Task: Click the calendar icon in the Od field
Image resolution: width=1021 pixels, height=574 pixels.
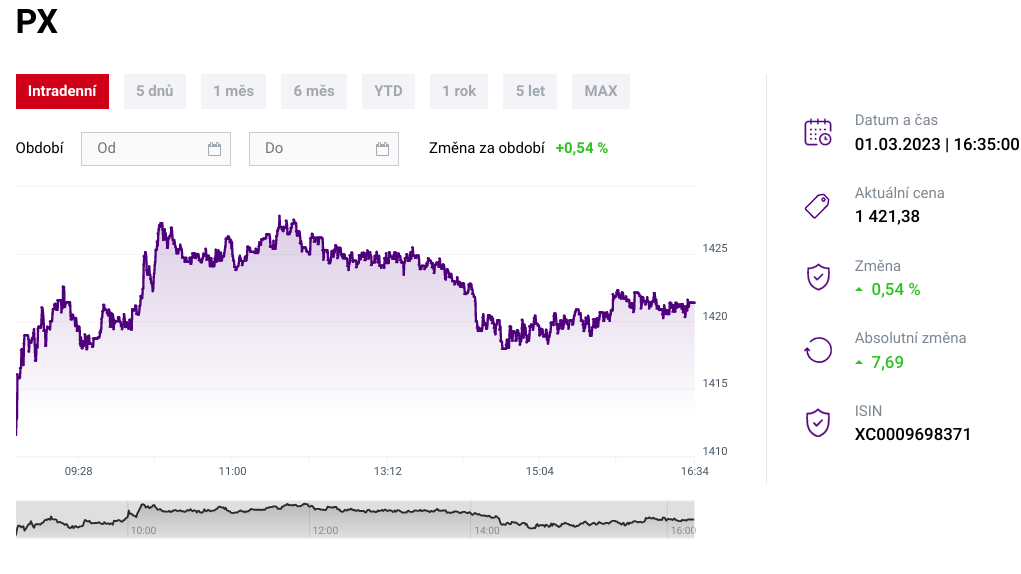Action: (214, 149)
